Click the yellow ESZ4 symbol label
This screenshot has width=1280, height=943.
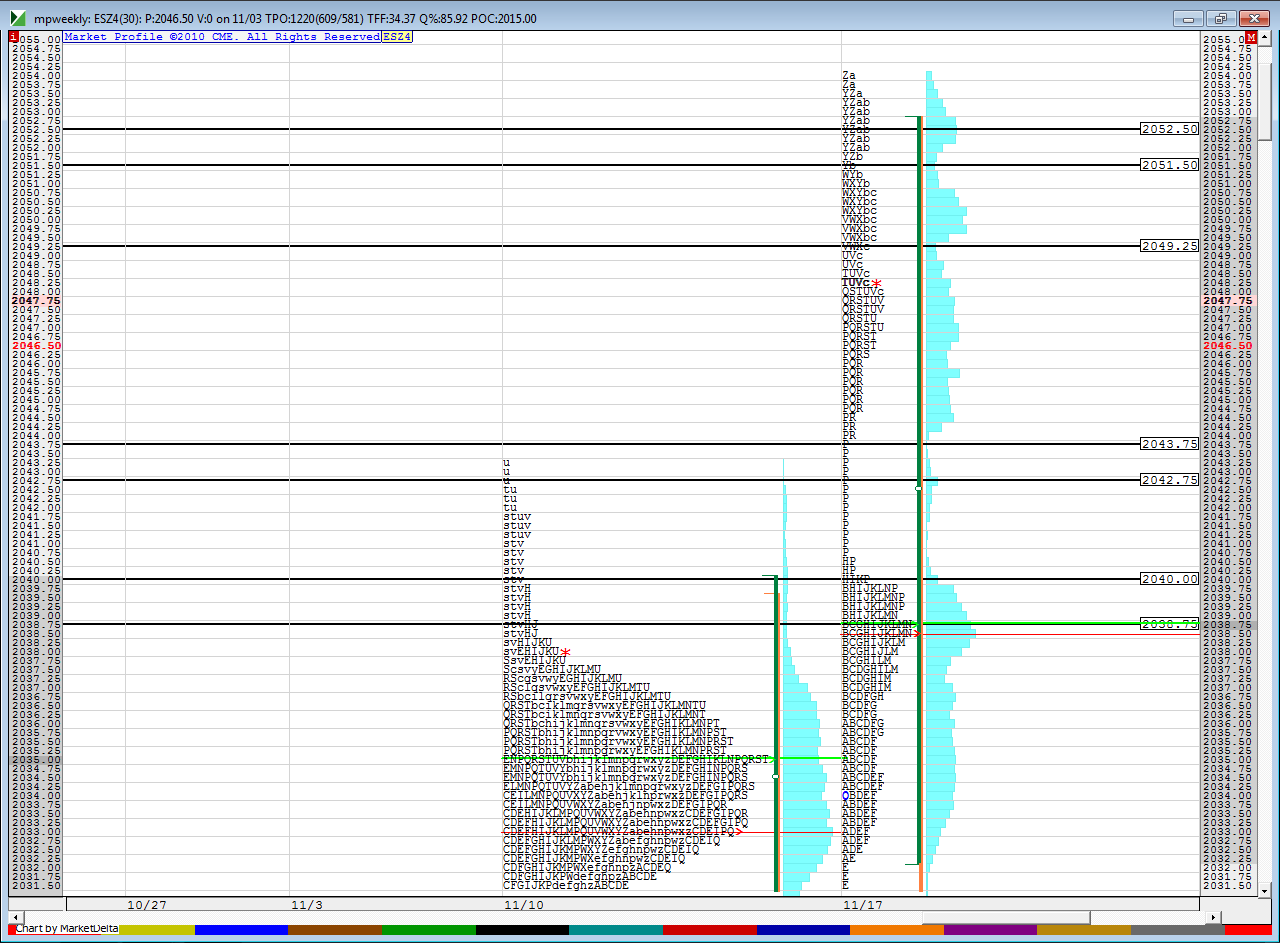point(397,36)
